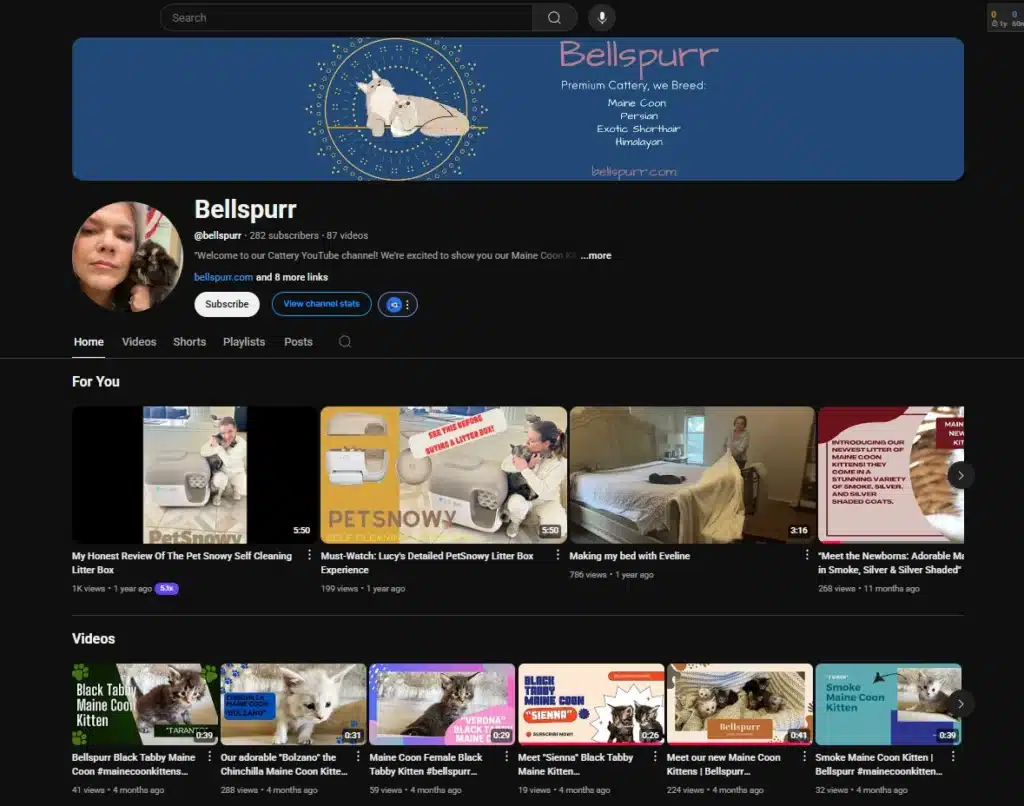
Task: Switch to the Videos tab
Action: pos(139,342)
